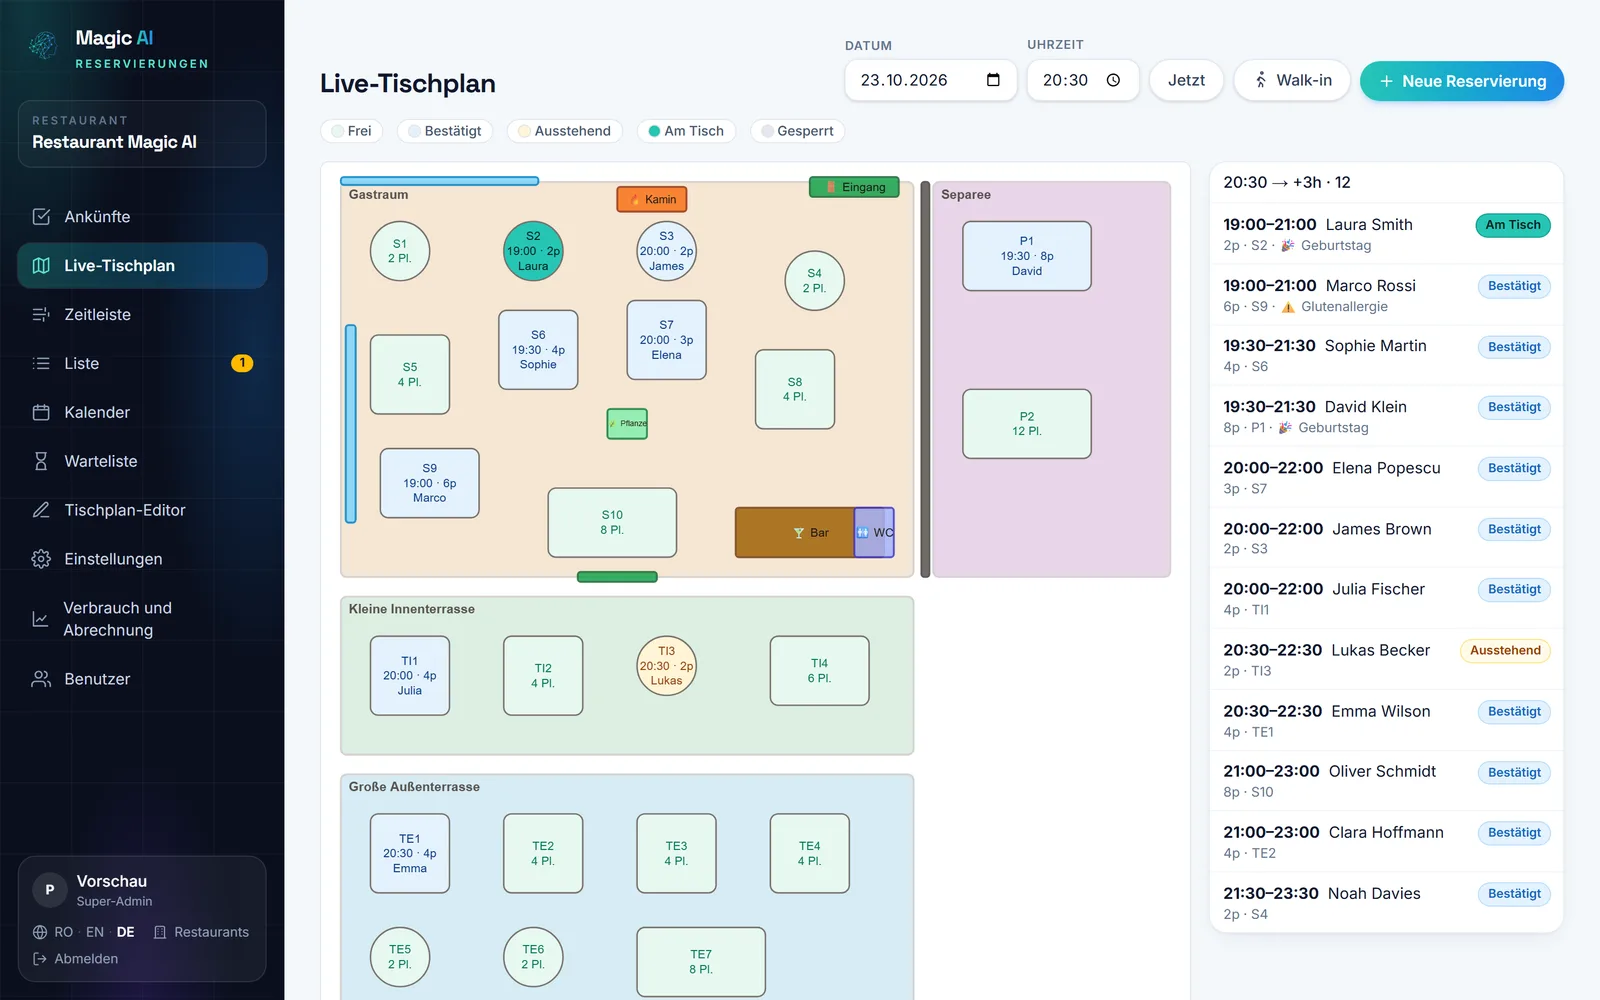This screenshot has width=1600, height=1000.
Task: Click the Benutzer people icon
Action: (x=41, y=680)
